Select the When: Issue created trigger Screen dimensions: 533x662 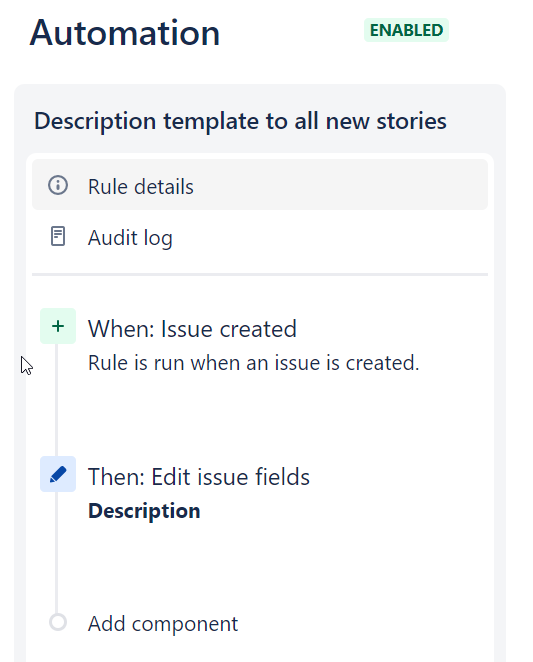(192, 329)
